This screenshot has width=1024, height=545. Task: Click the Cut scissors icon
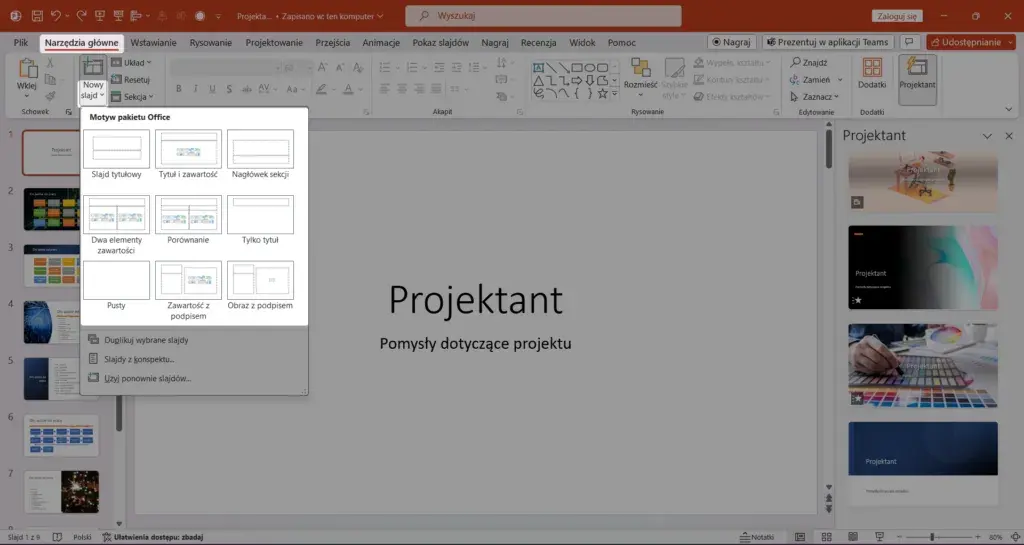click(x=50, y=63)
